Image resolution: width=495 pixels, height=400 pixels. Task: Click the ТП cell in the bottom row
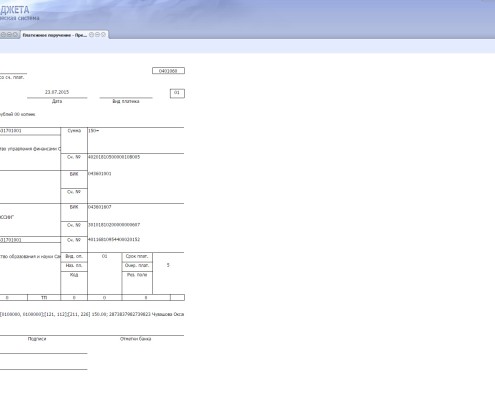coord(44,297)
